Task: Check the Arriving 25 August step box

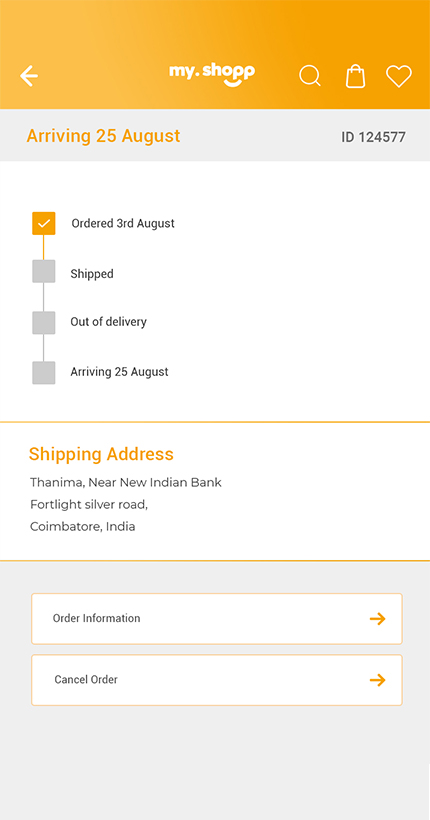Action: pyautogui.click(x=44, y=373)
